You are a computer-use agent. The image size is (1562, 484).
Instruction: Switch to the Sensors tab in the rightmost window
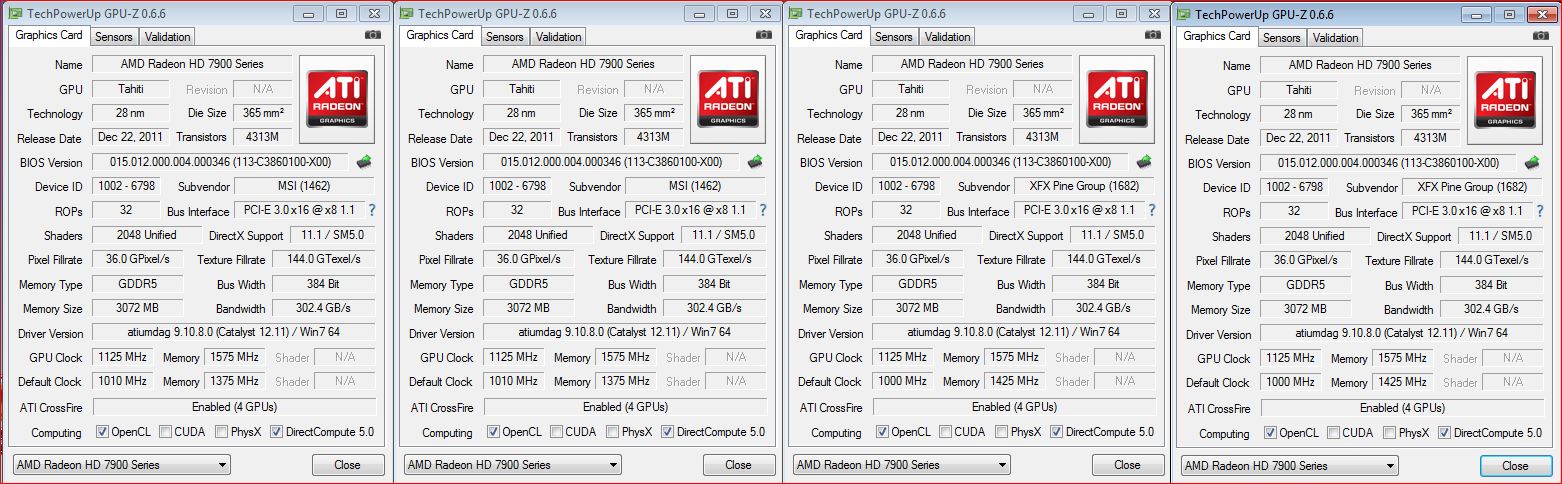pos(1281,38)
